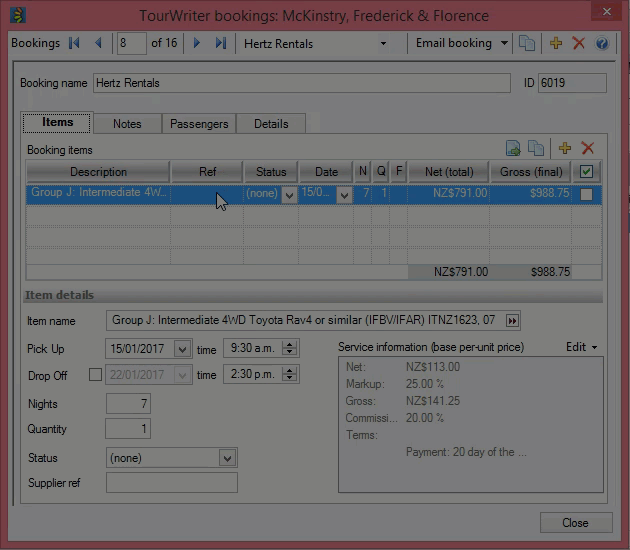Toggle the select-all checkbox in grid header

pos(586,172)
